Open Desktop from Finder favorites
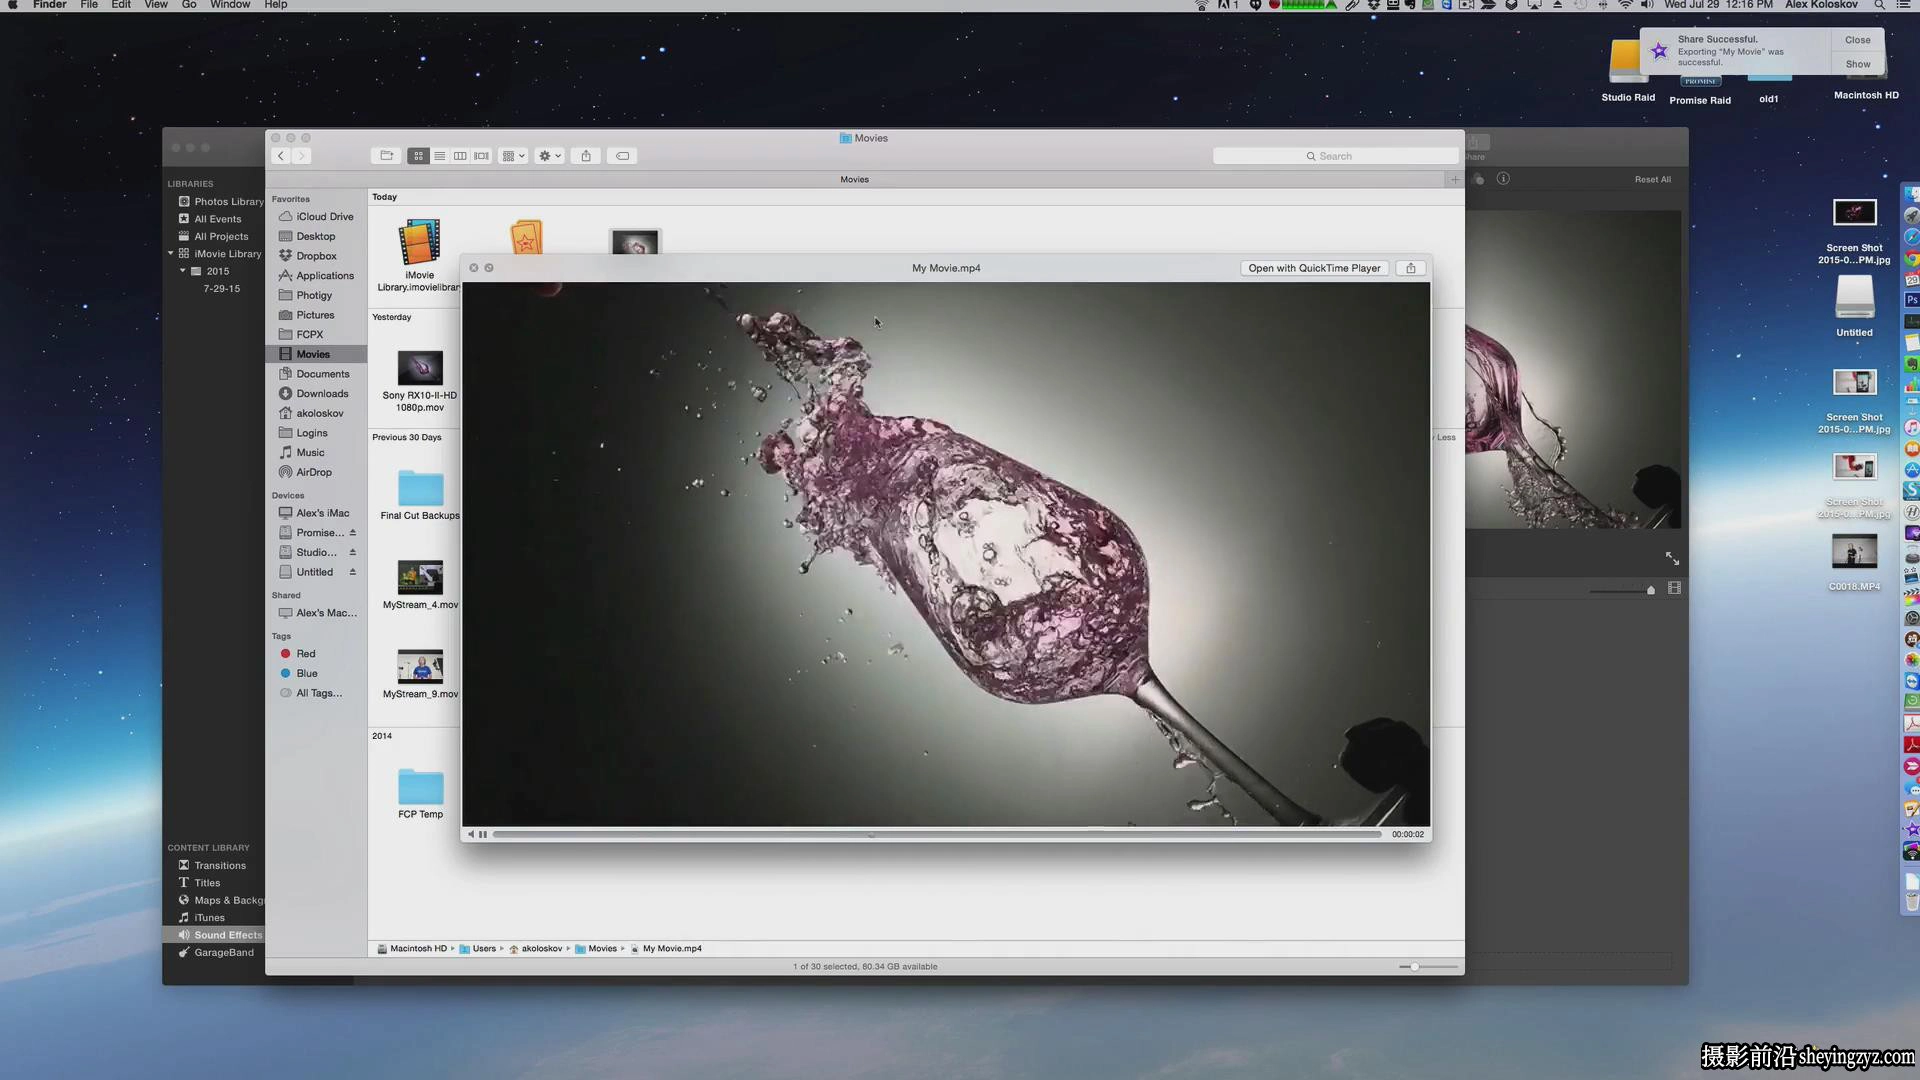The width and height of the screenshot is (1920, 1080). [316, 237]
